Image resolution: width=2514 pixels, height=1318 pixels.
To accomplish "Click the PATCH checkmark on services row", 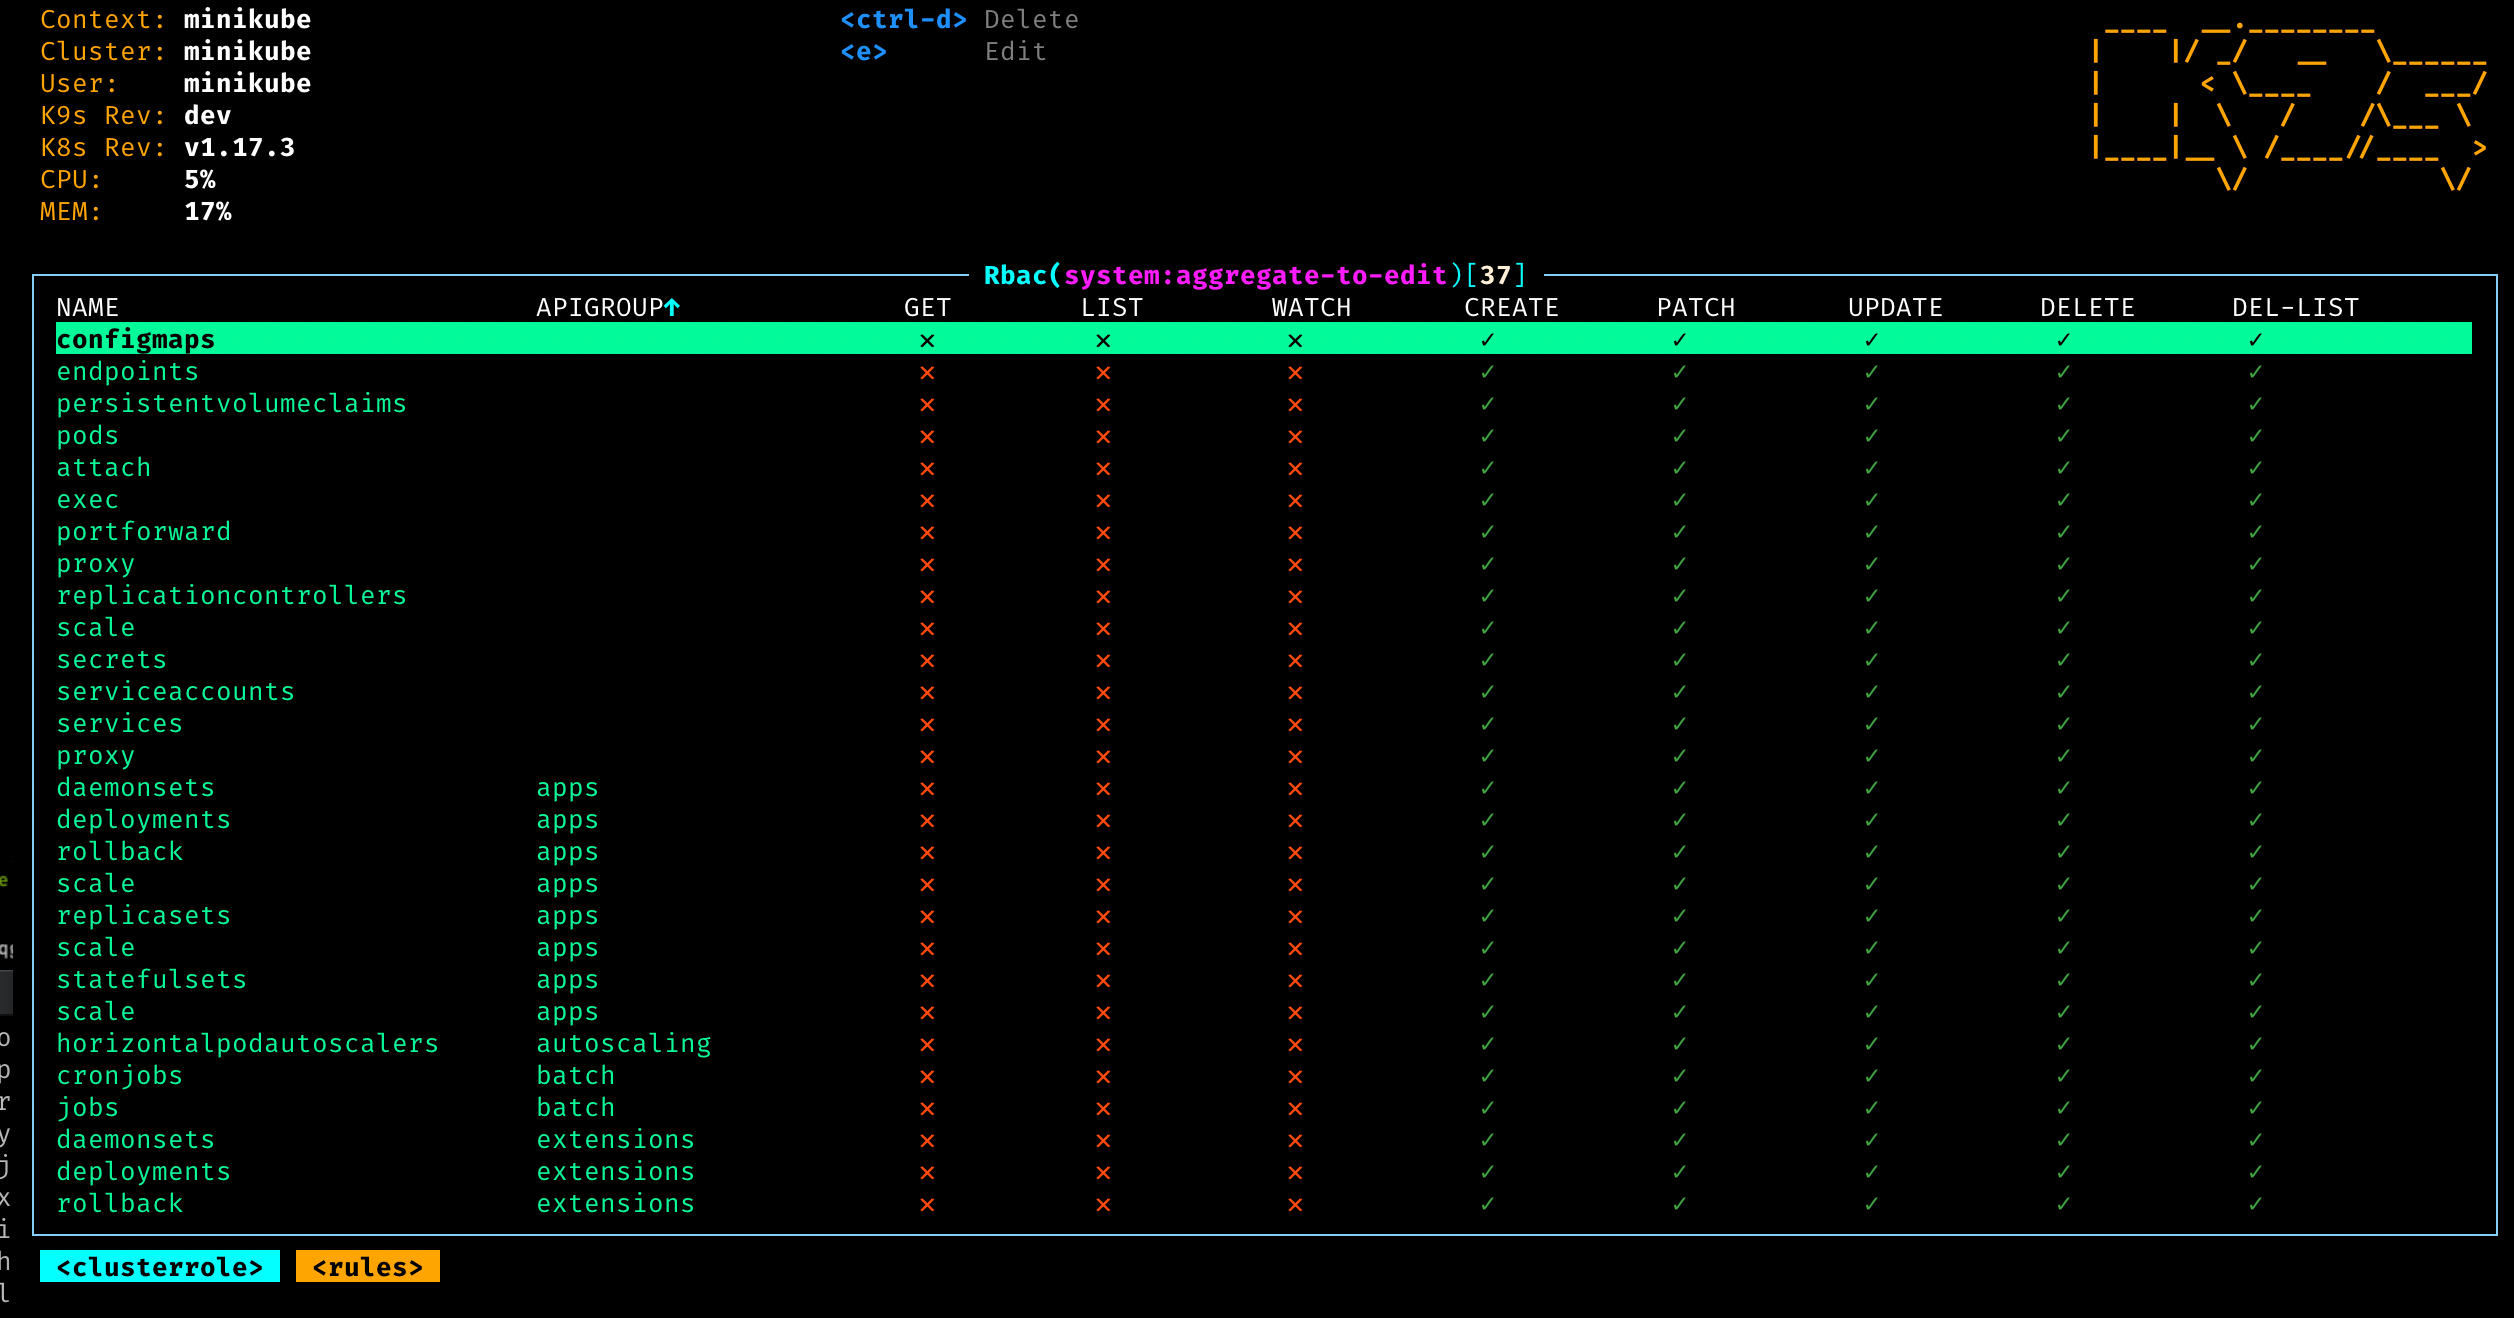I will (x=1679, y=724).
